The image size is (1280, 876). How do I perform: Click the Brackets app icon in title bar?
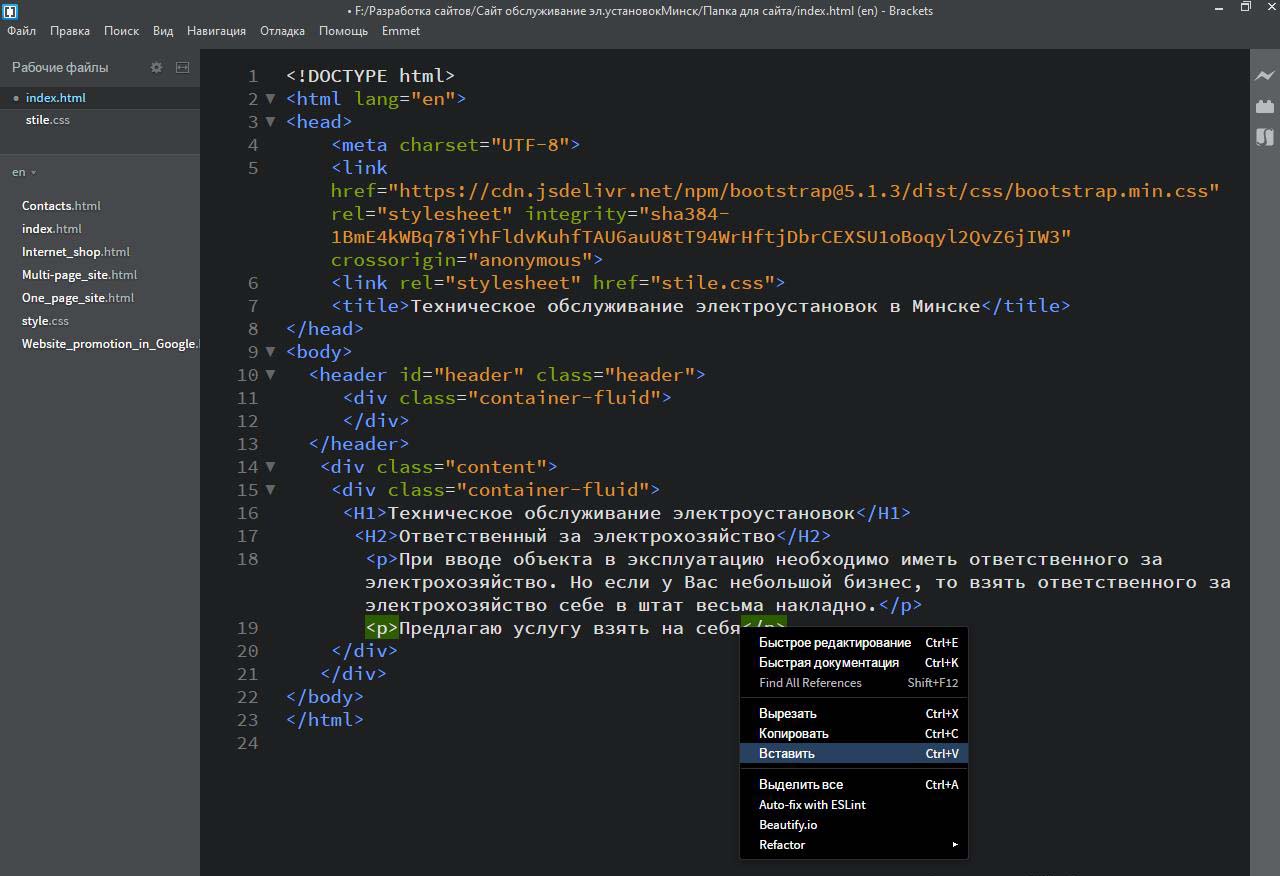click(11, 11)
